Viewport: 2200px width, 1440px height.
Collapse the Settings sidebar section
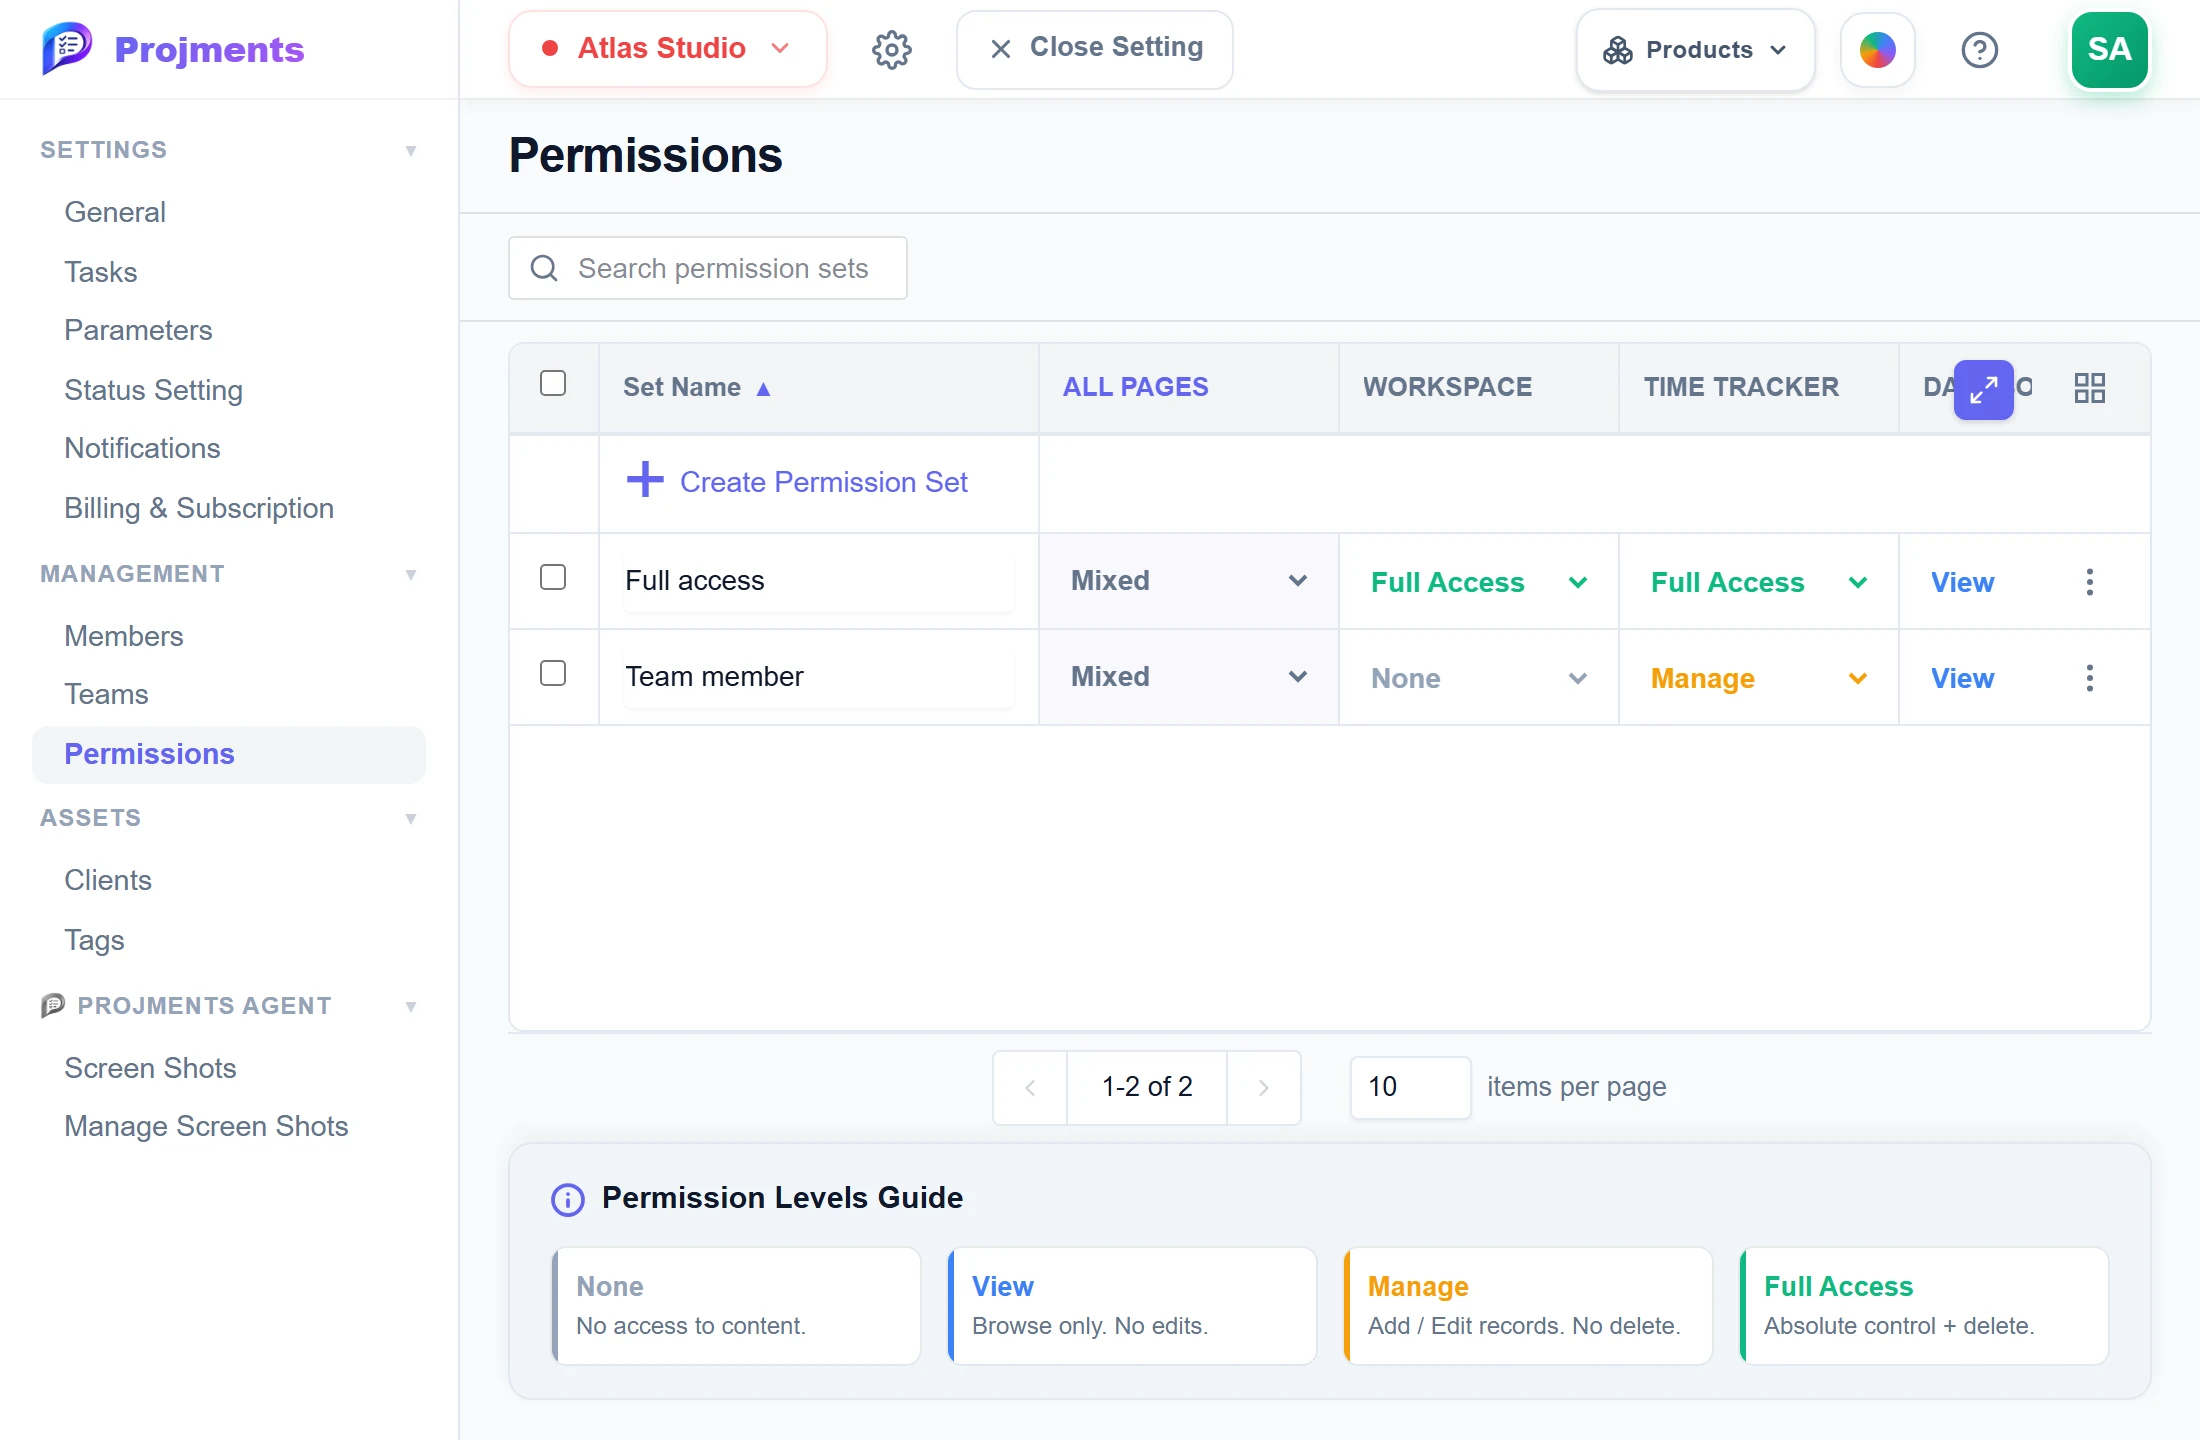pos(410,150)
